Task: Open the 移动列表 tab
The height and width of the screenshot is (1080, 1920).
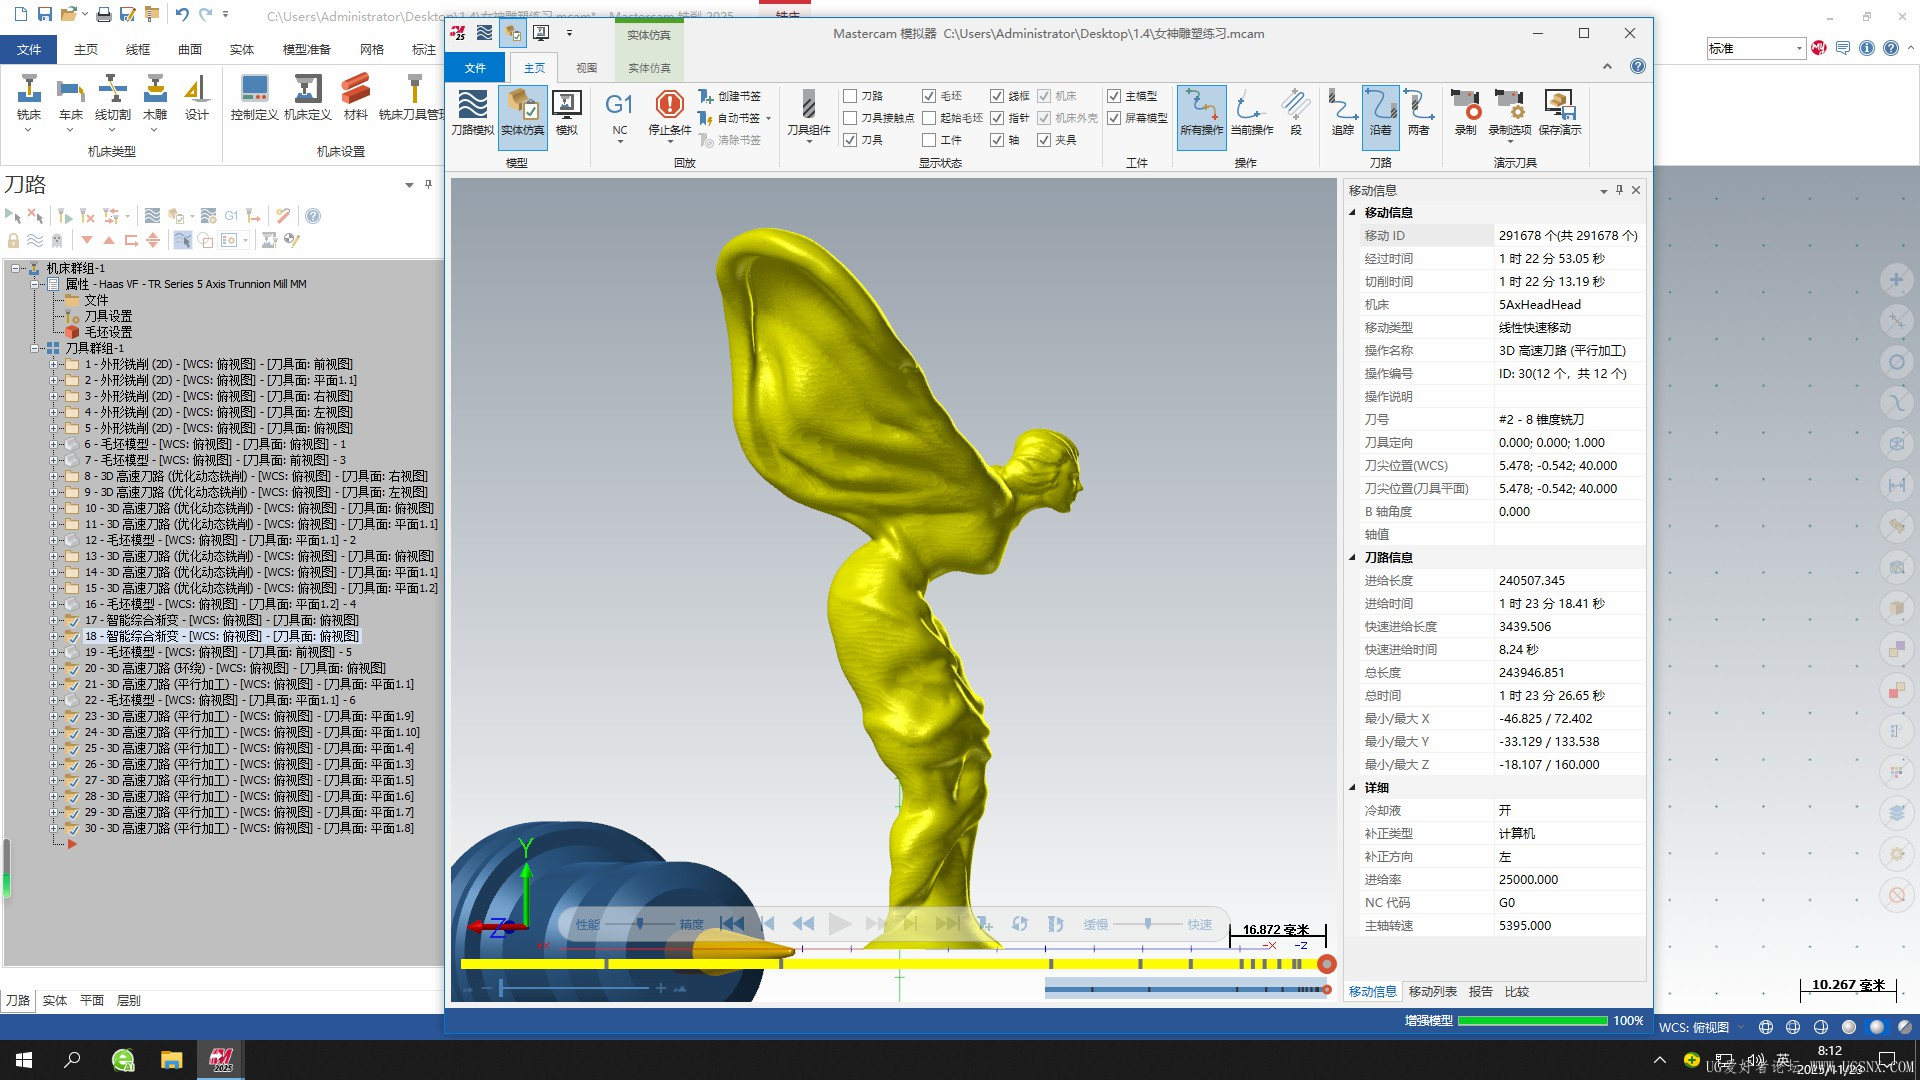Action: (x=1432, y=992)
